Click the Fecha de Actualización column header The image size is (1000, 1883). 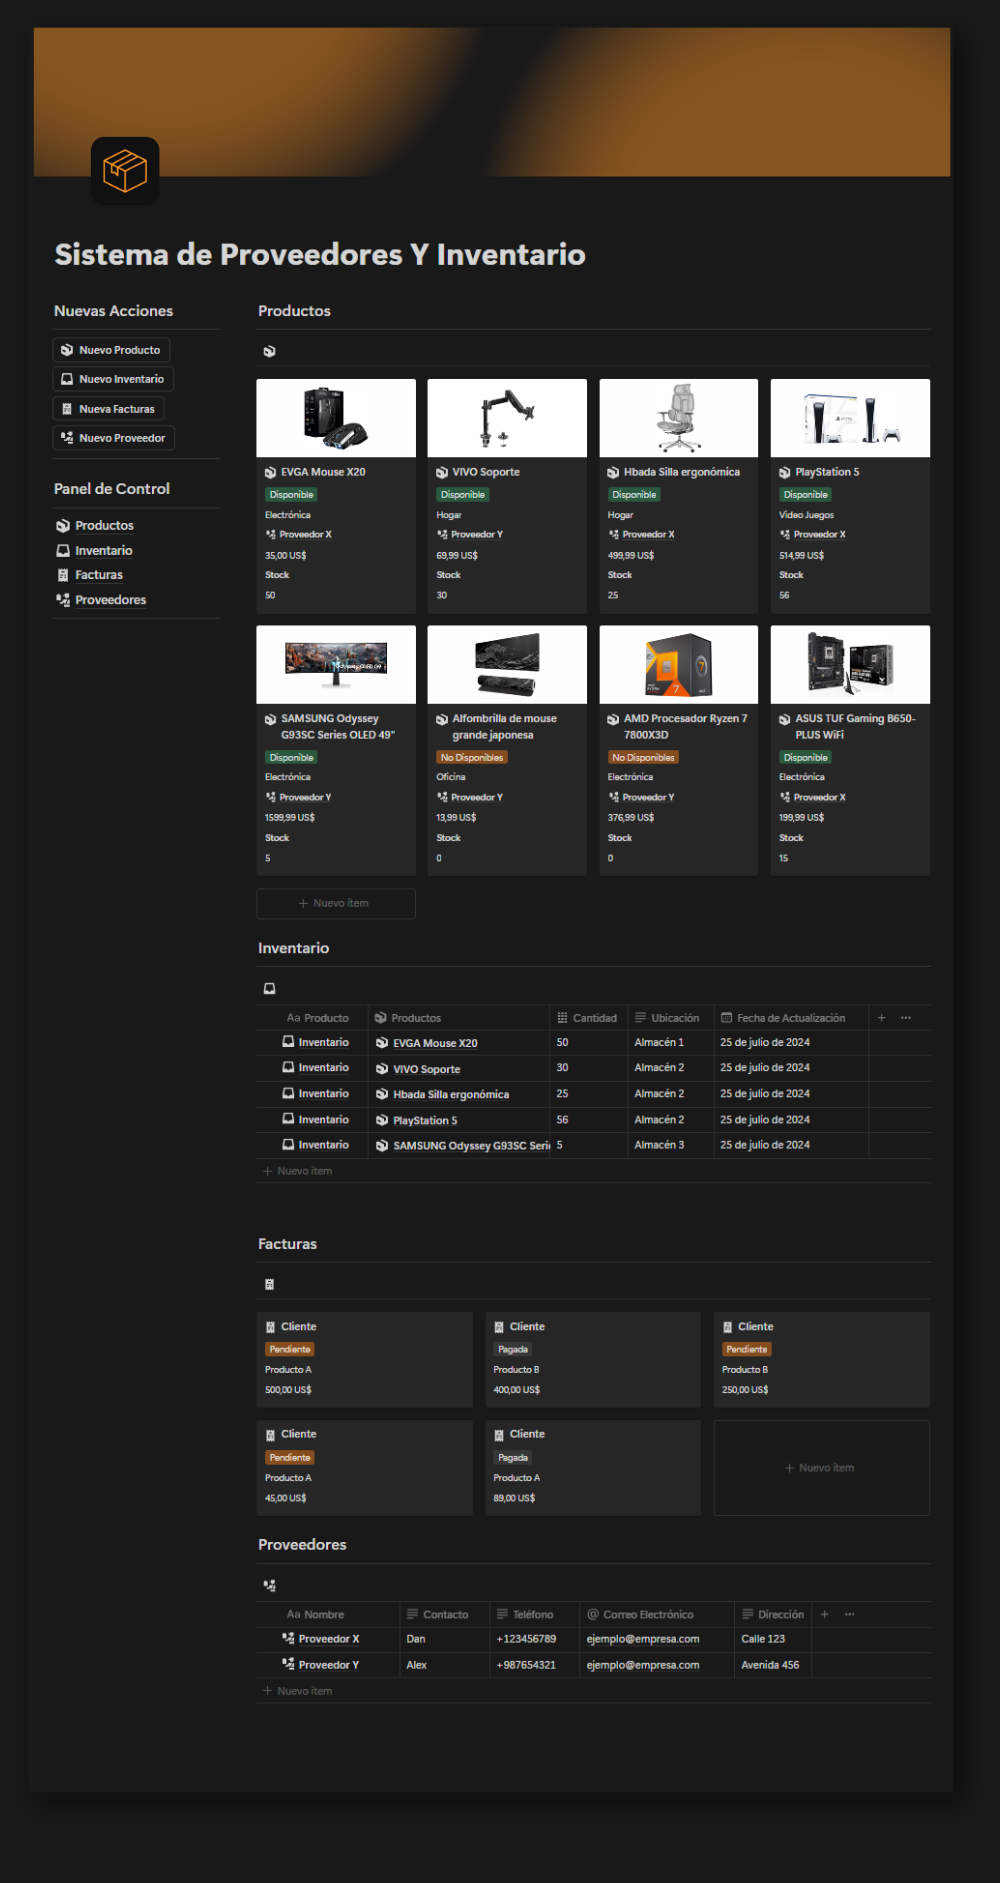(791, 1018)
